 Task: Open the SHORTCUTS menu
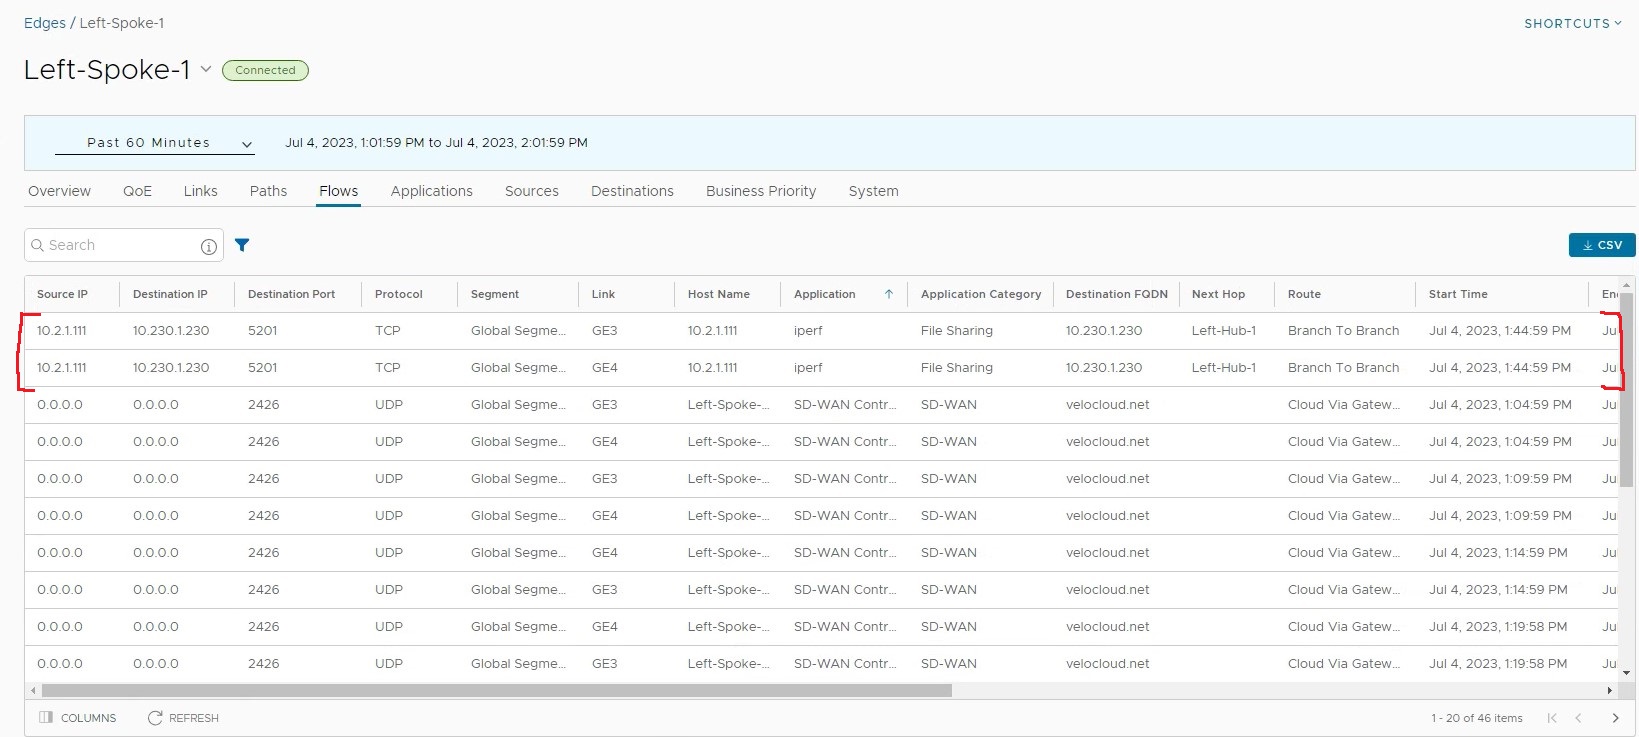tap(1572, 23)
